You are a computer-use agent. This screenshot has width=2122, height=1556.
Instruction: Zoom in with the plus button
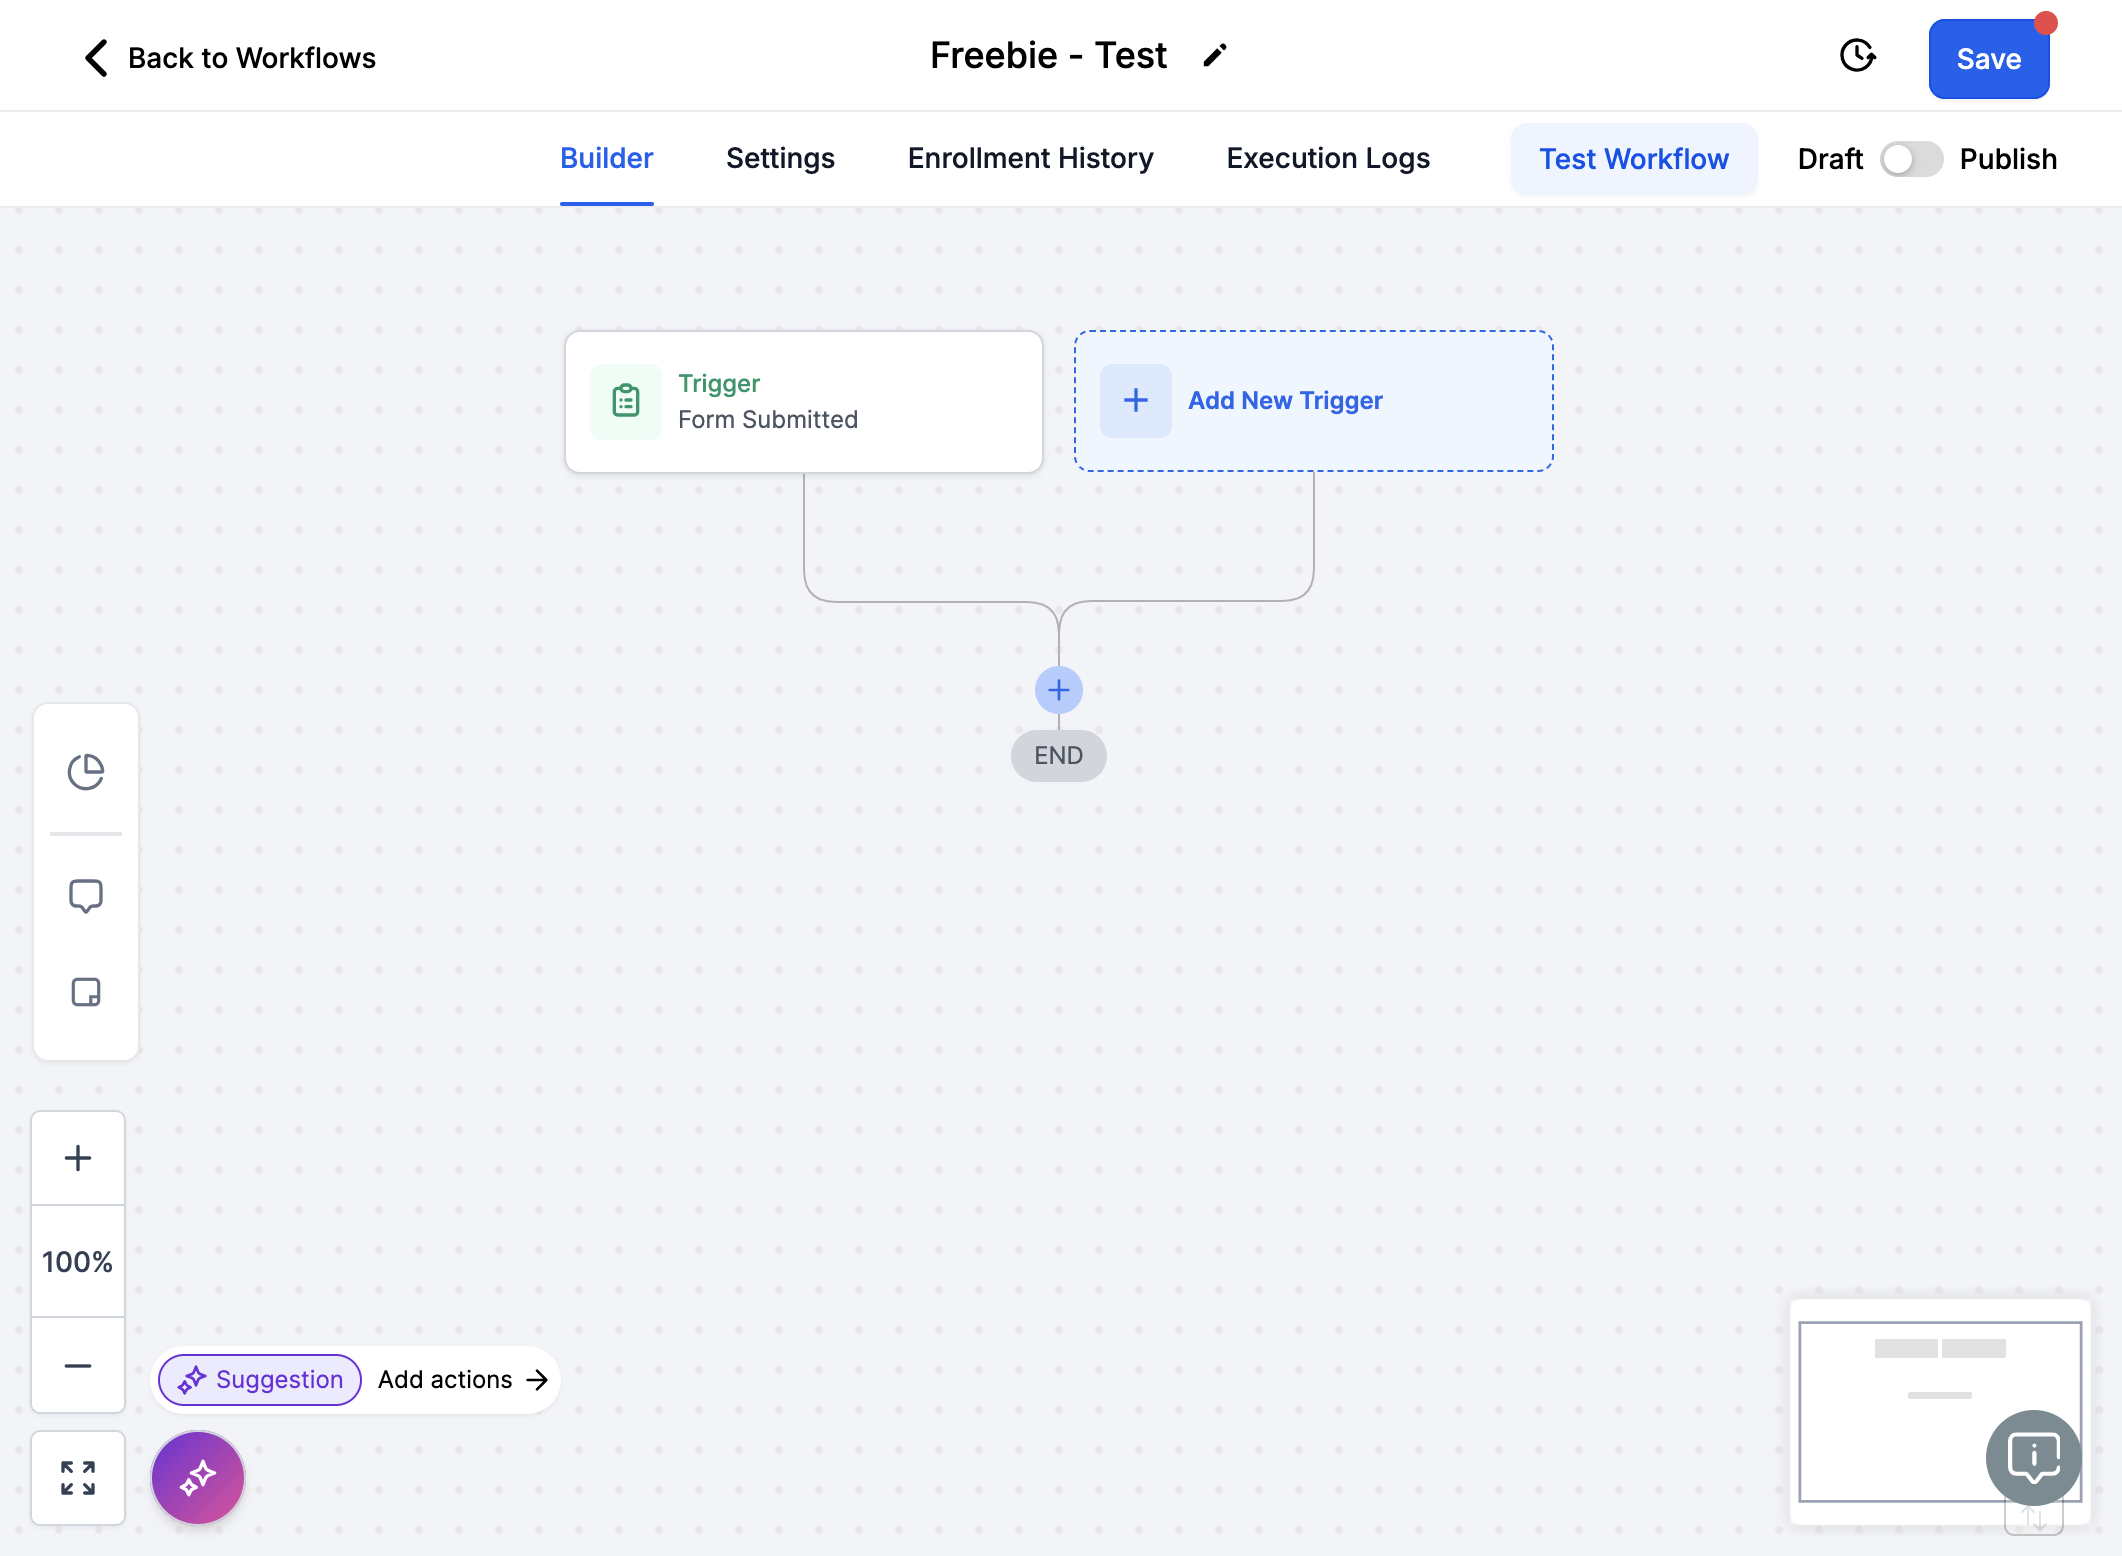(78, 1158)
